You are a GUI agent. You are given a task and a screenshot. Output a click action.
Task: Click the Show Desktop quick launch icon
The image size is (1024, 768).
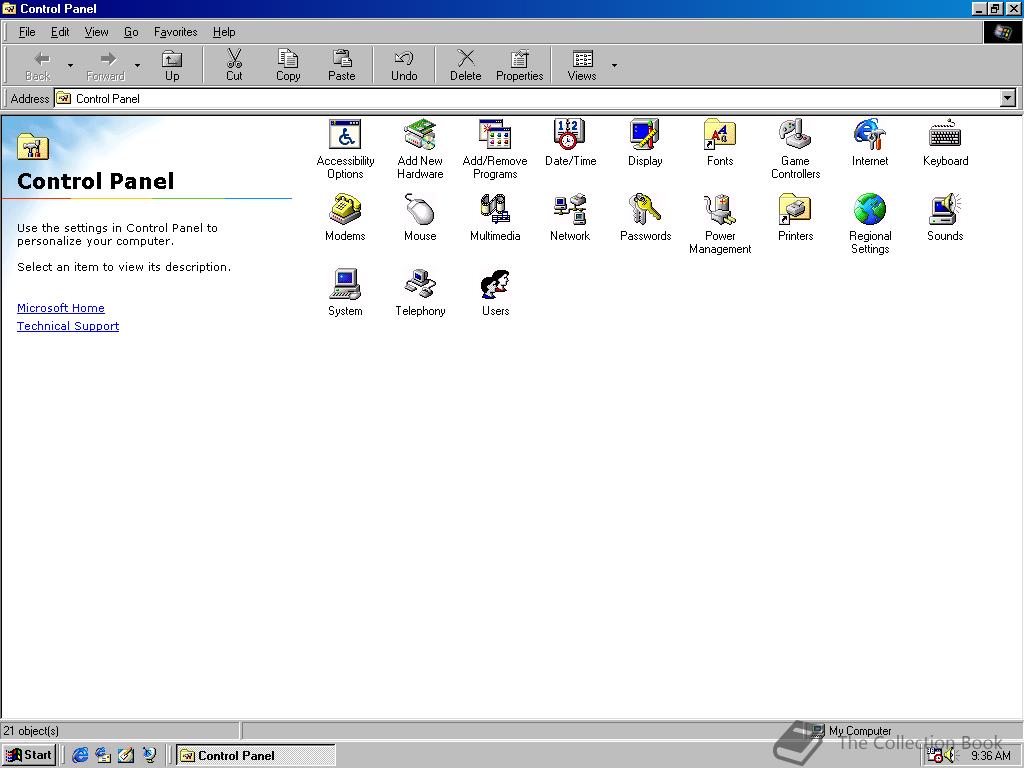pos(126,756)
